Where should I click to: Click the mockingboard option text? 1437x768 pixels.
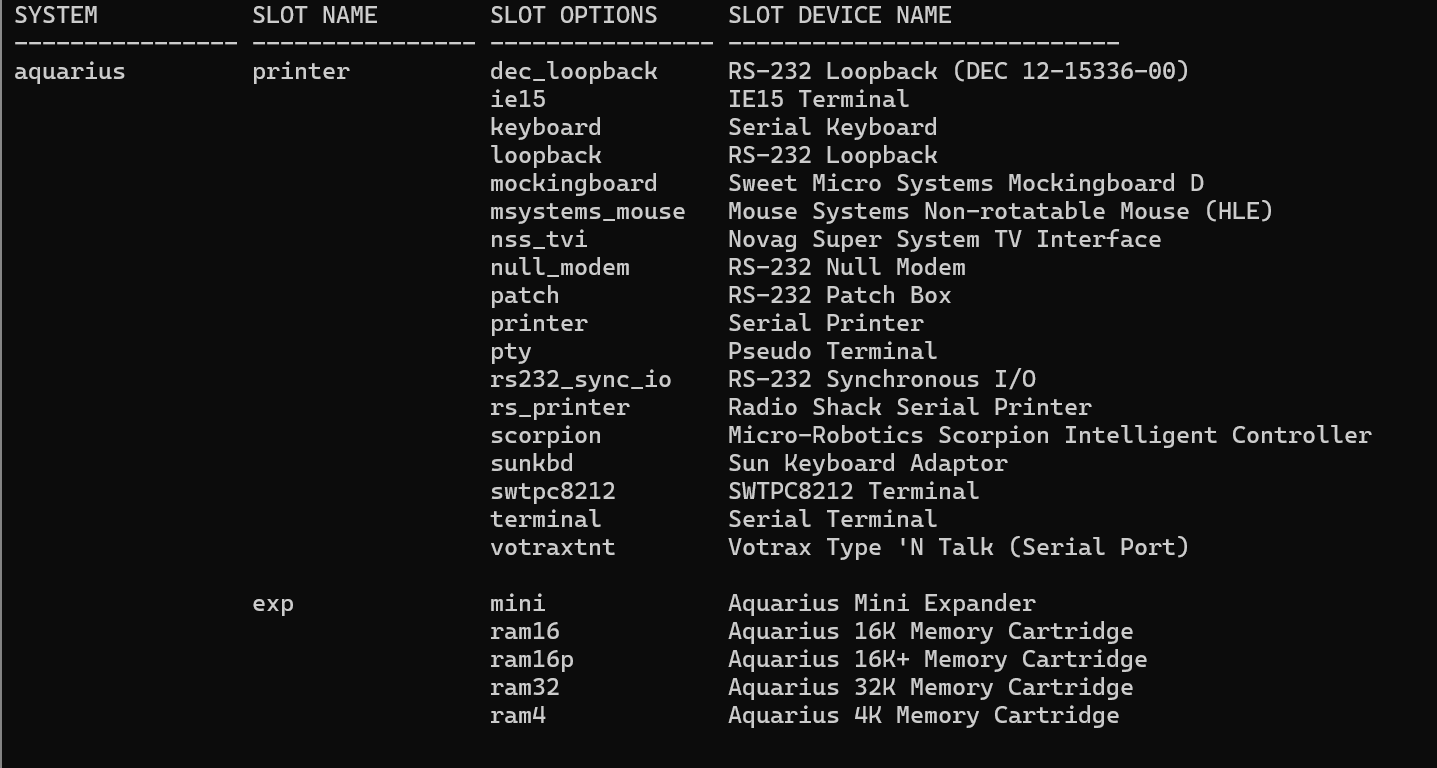pyautogui.click(x=574, y=183)
